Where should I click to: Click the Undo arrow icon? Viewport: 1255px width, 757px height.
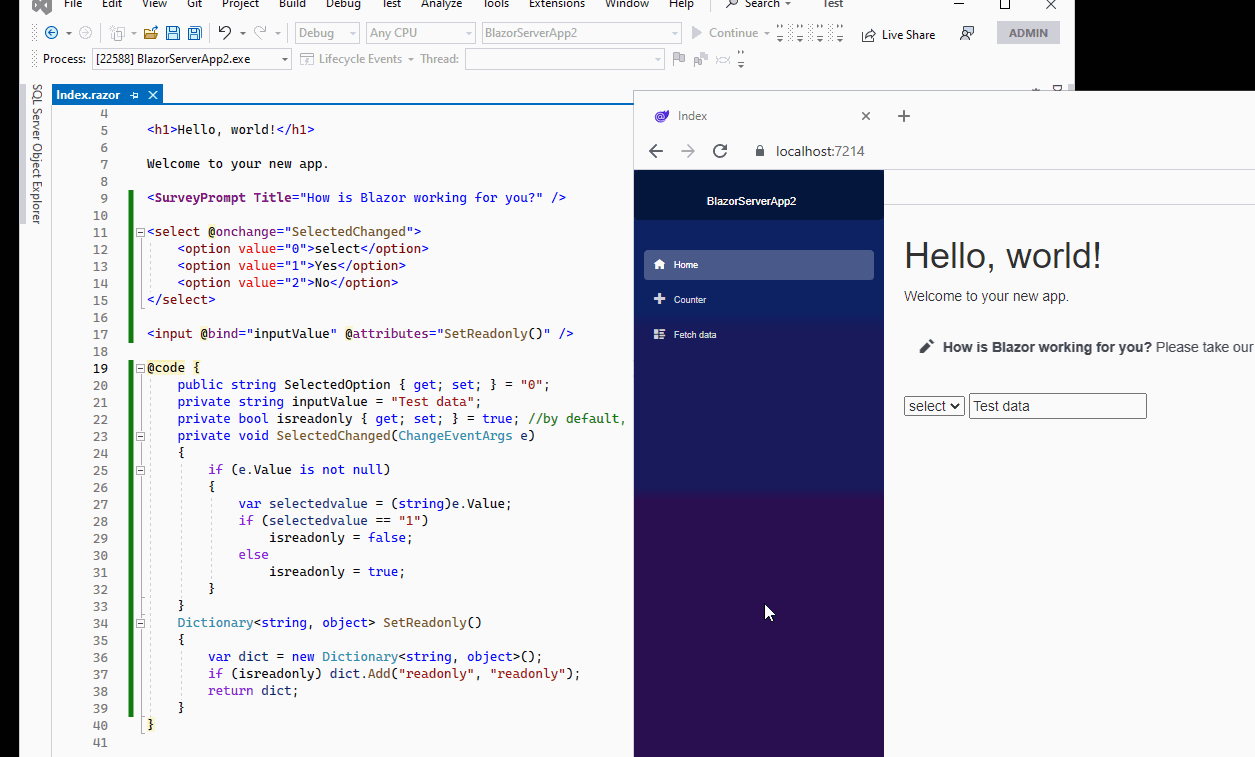(x=225, y=33)
